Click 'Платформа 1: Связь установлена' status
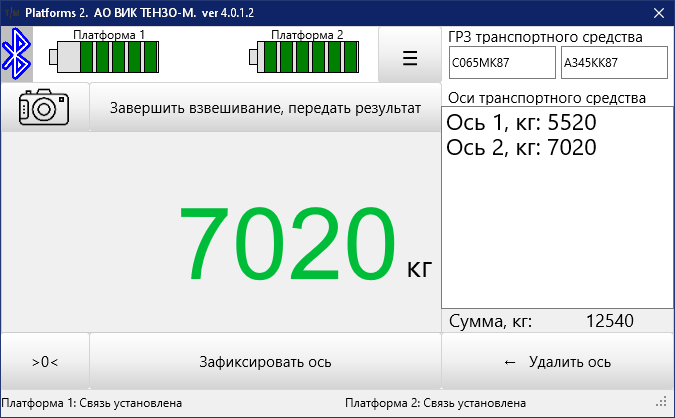Viewport: 675px width, 418px height. coord(91,404)
